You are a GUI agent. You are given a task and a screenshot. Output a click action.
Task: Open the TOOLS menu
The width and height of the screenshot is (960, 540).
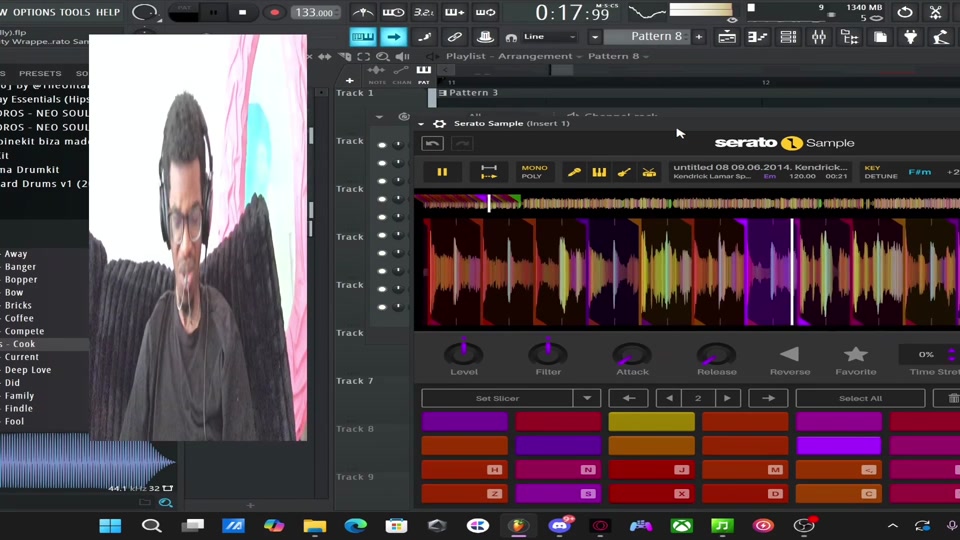coord(75,12)
